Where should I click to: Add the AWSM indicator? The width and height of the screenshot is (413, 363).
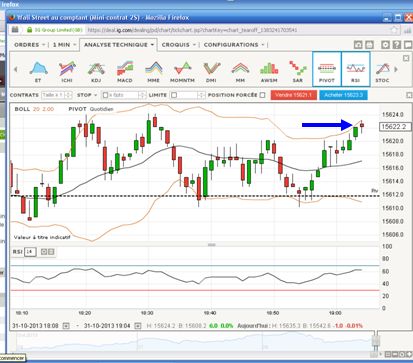(x=269, y=71)
